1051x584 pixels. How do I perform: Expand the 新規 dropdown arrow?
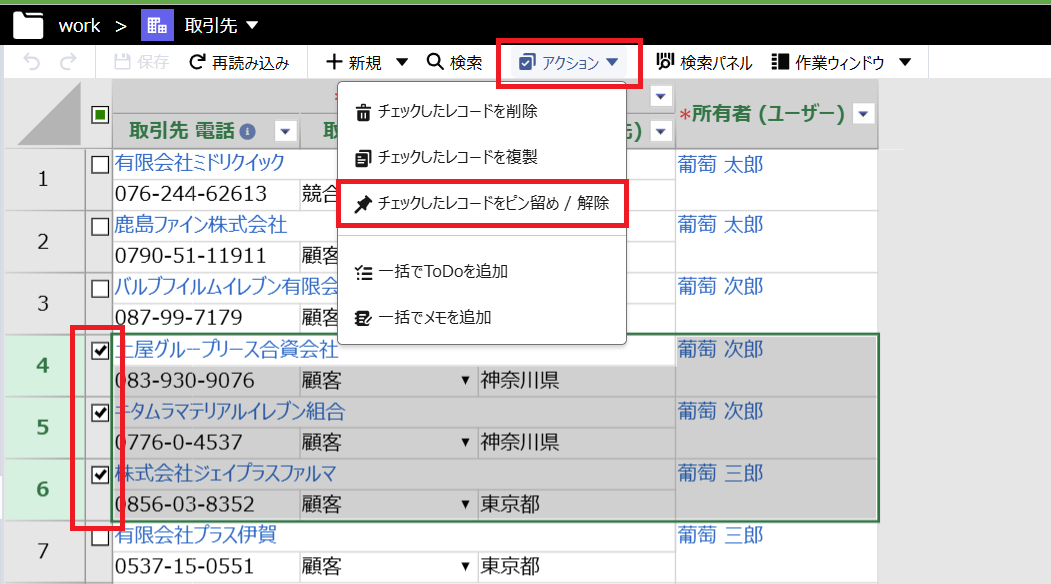point(402,62)
